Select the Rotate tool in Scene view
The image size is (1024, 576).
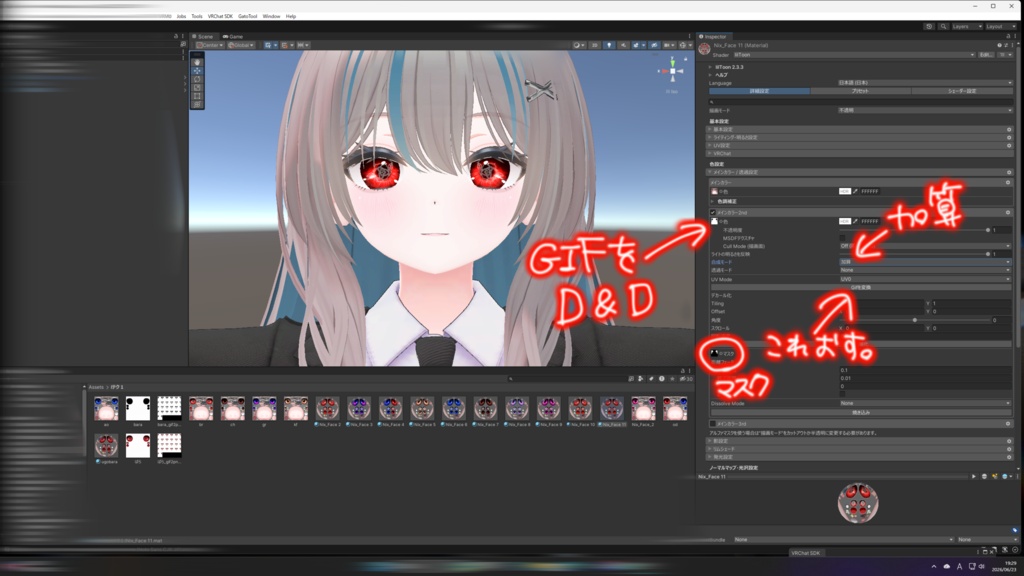(x=197, y=79)
